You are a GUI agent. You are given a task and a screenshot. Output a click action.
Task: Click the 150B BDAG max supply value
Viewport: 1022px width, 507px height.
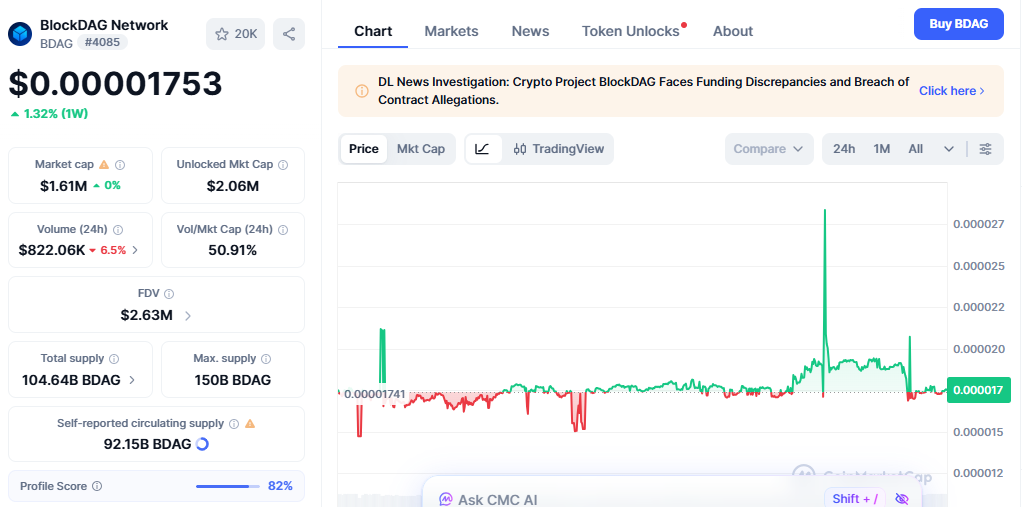coord(233,380)
